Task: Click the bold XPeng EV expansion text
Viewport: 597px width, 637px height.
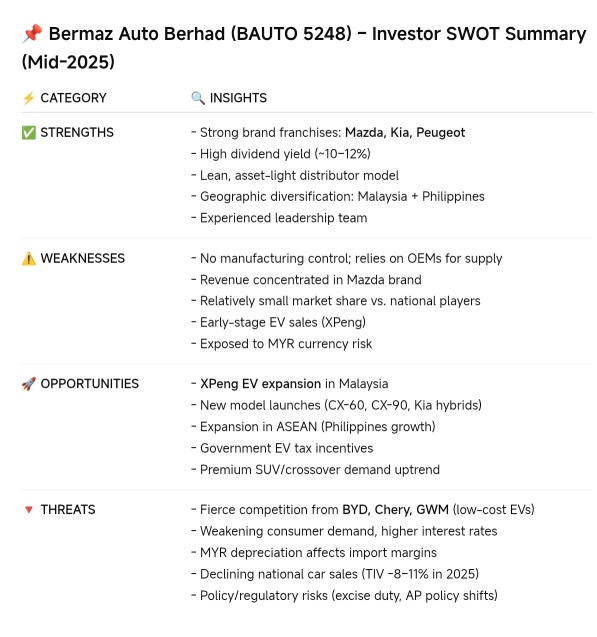Action: pos(260,384)
